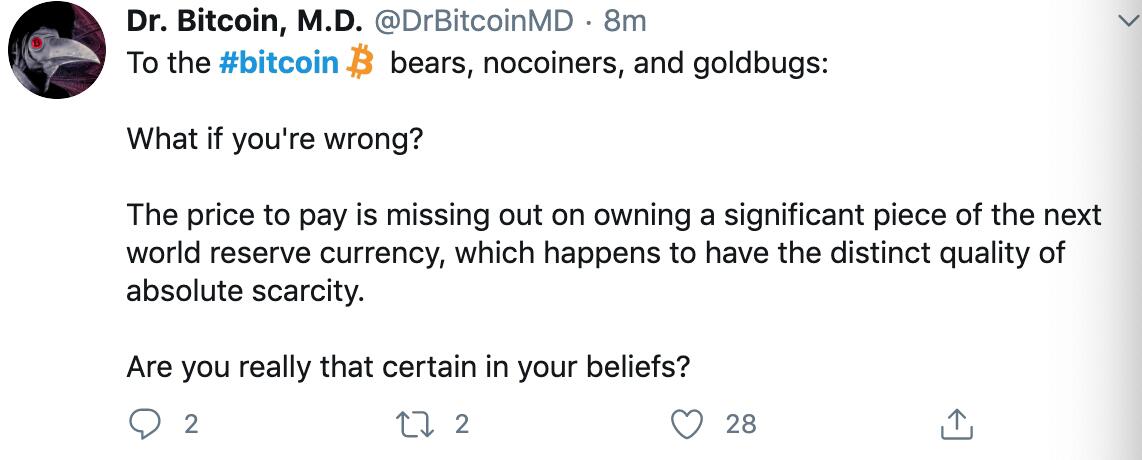Open the plague doctor profile avatar
The image size is (1142, 460).
point(57,50)
